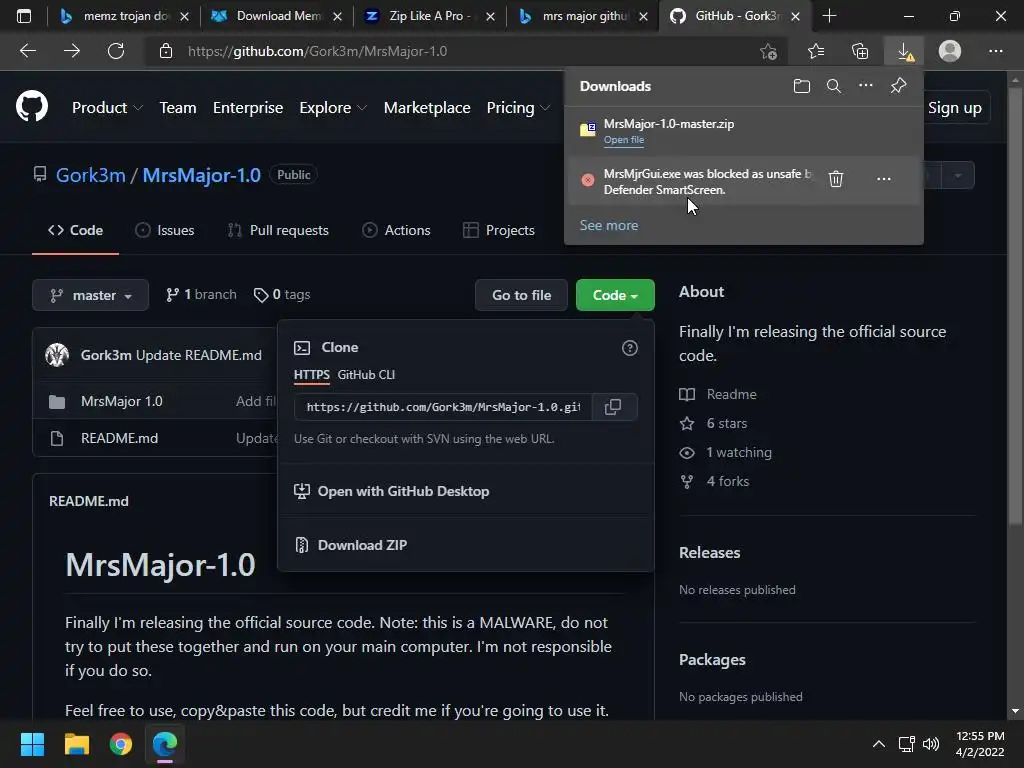Expand the Explore menu
1024x768 pixels.
pyautogui.click(x=333, y=108)
